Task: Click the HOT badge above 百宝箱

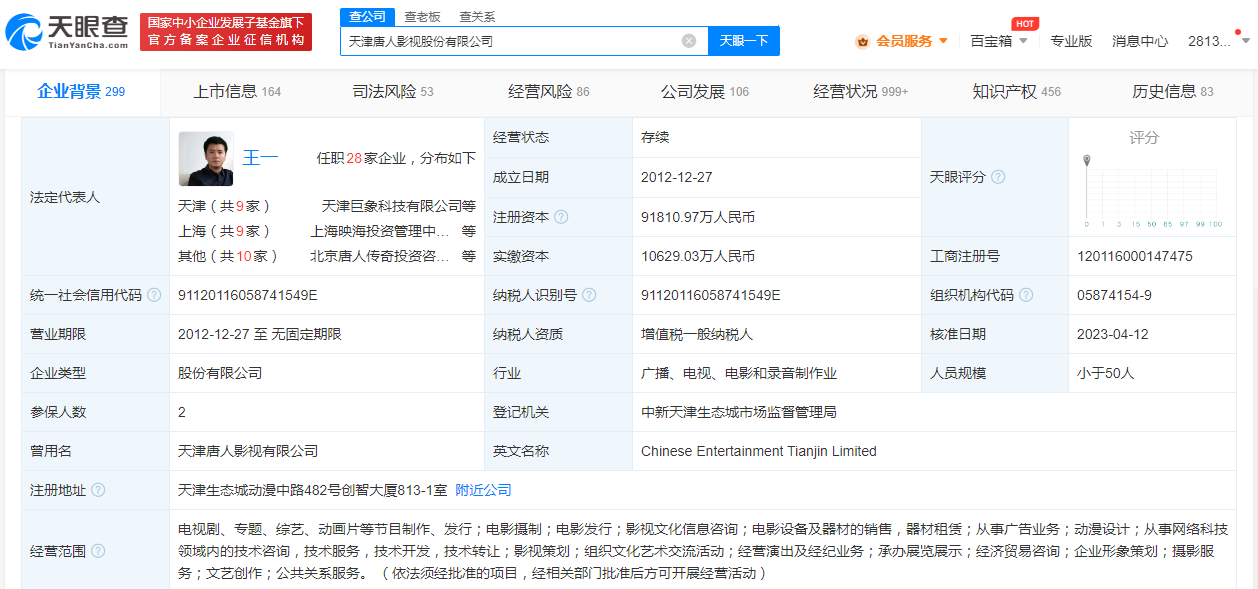Action: point(1024,23)
